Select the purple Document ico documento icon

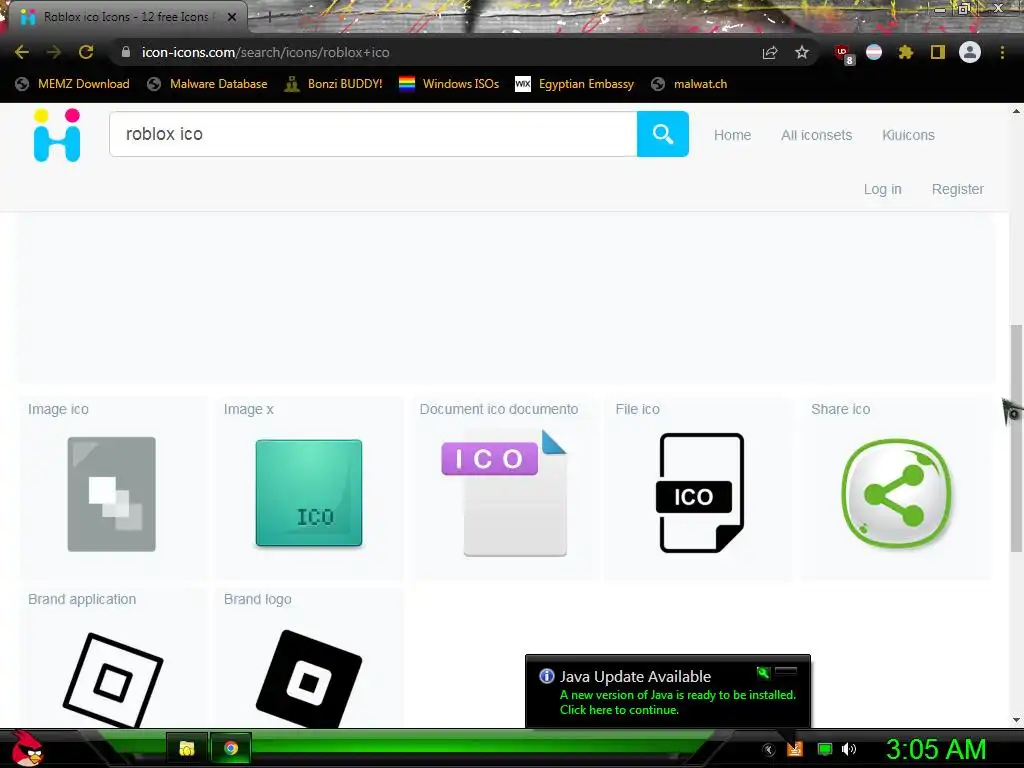click(x=504, y=492)
